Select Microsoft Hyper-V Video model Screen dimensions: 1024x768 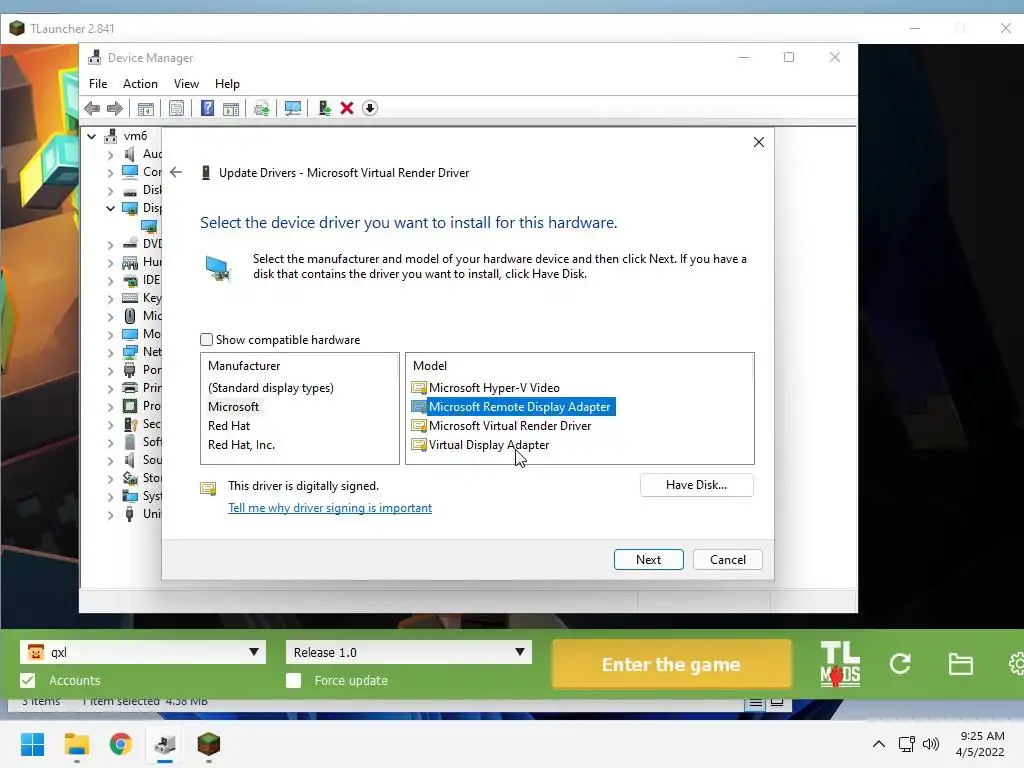486,388
